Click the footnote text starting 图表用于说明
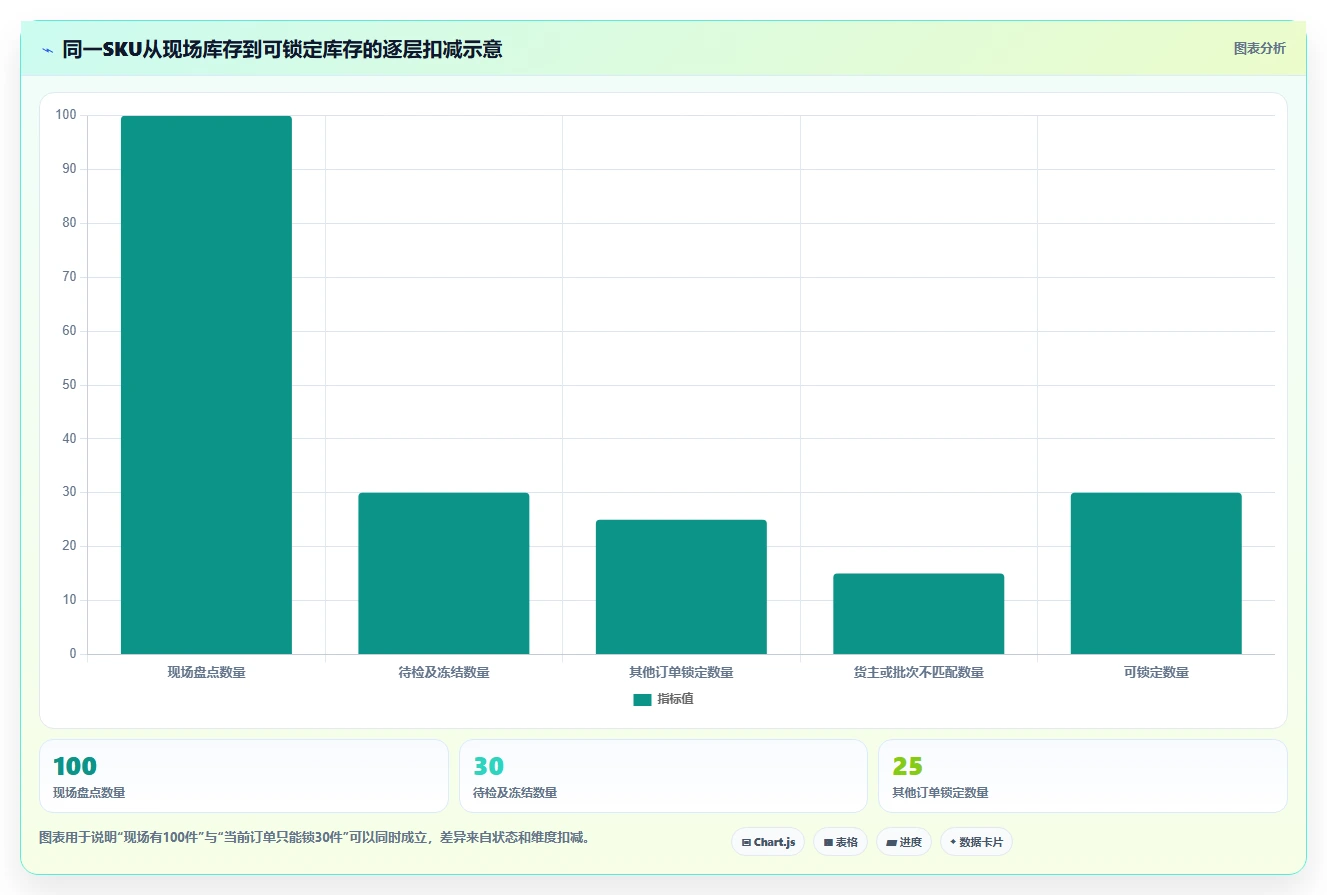The height and width of the screenshot is (895, 1327). click(x=315, y=837)
